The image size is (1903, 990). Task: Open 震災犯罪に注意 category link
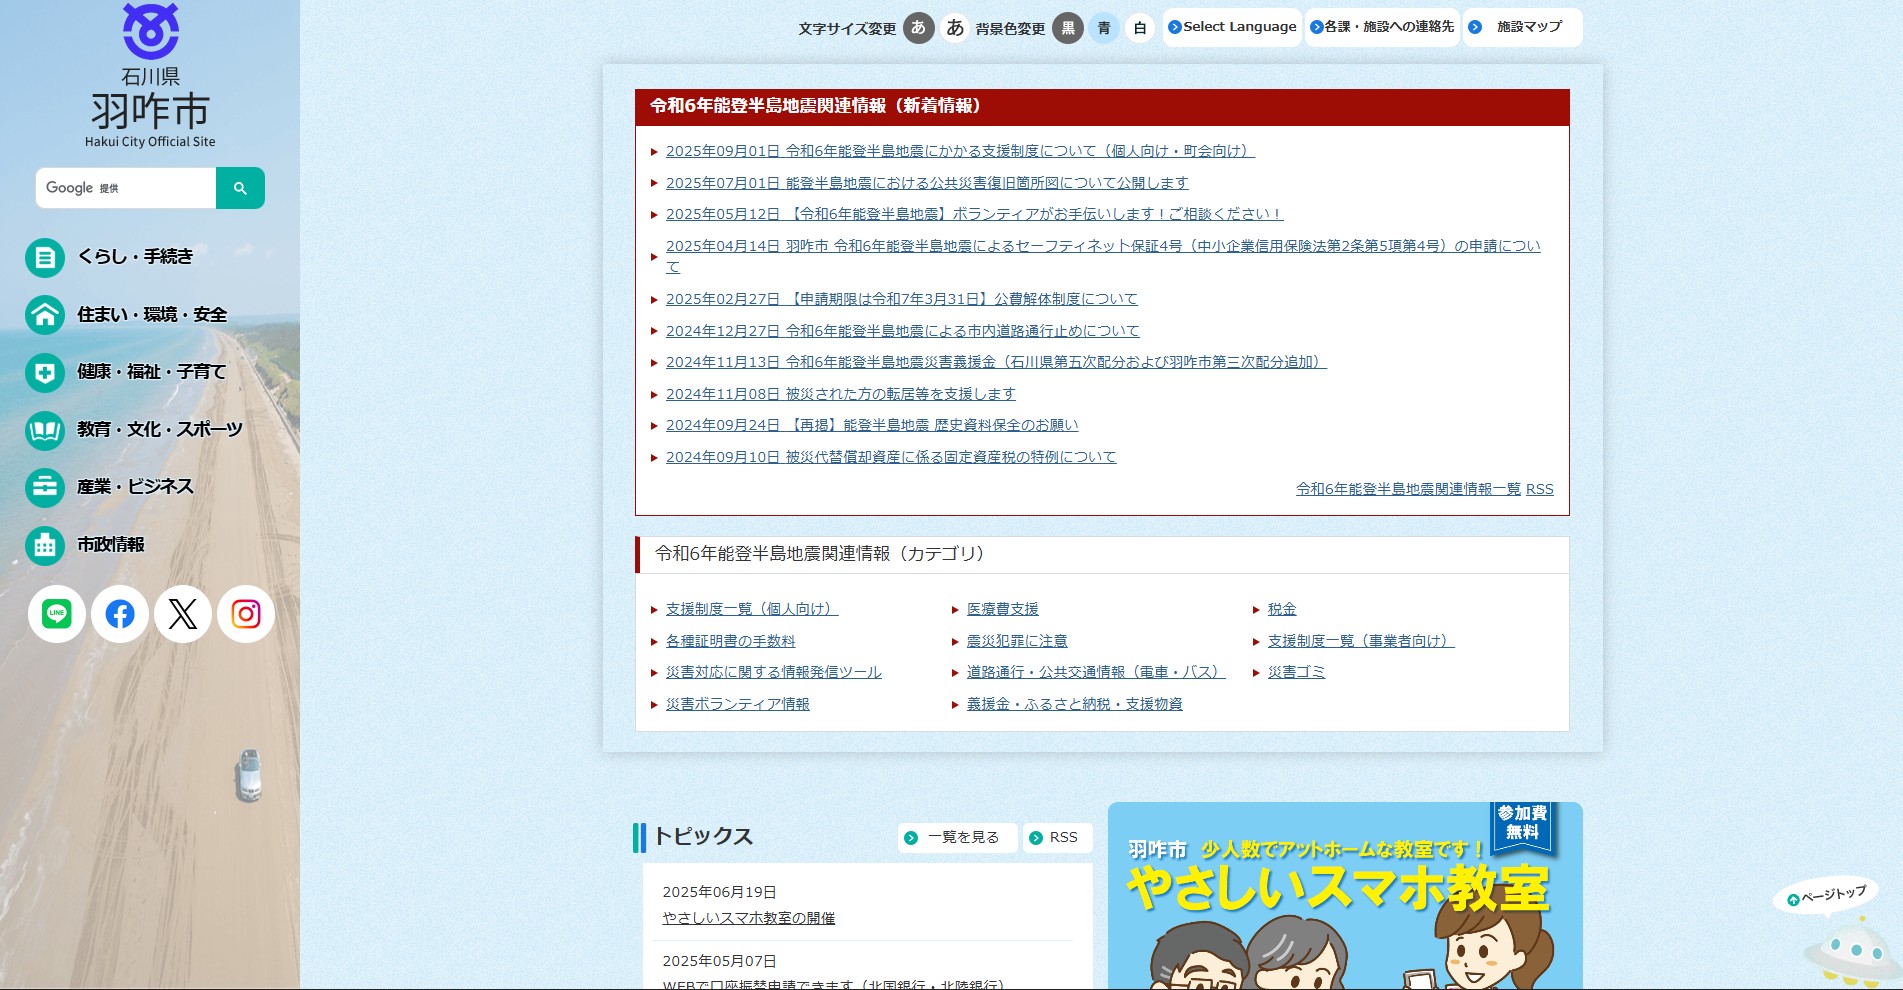(x=1017, y=641)
